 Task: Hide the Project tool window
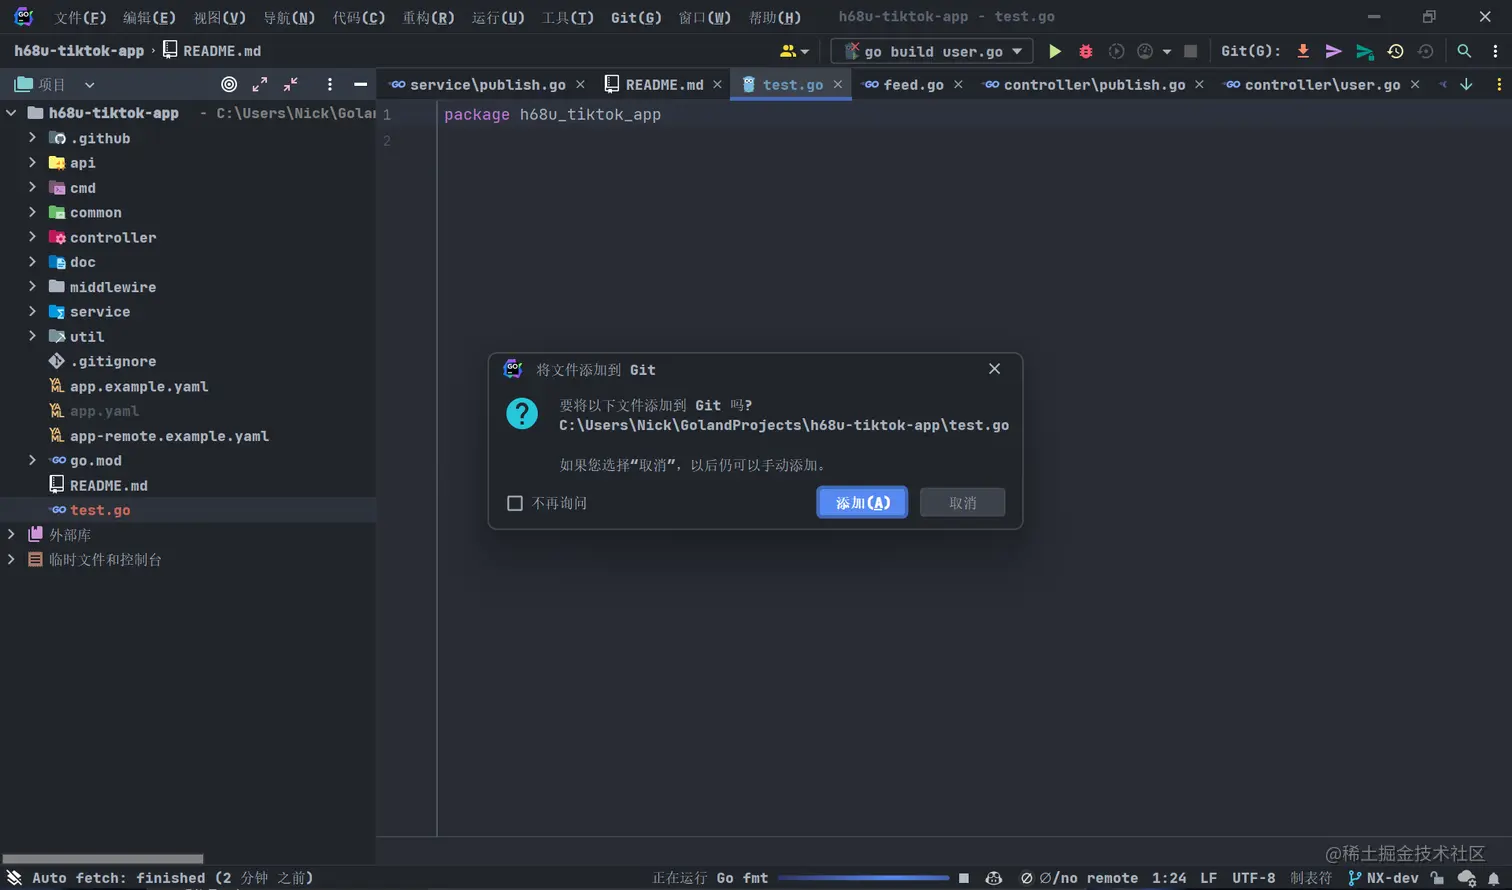(x=360, y=85)
